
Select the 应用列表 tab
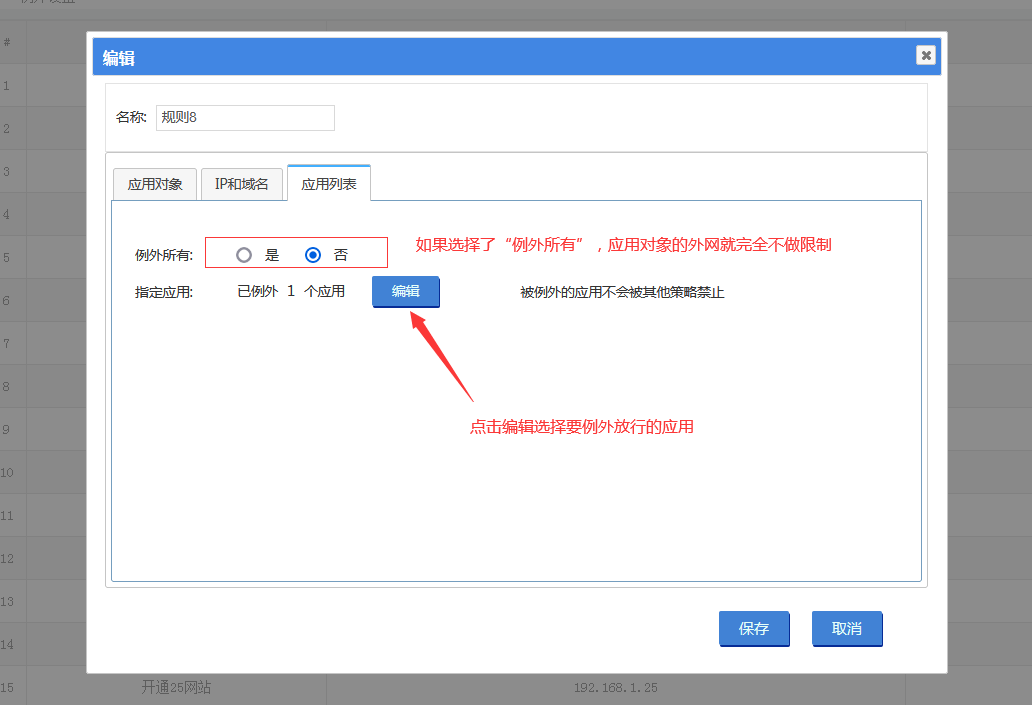(329, 184)
